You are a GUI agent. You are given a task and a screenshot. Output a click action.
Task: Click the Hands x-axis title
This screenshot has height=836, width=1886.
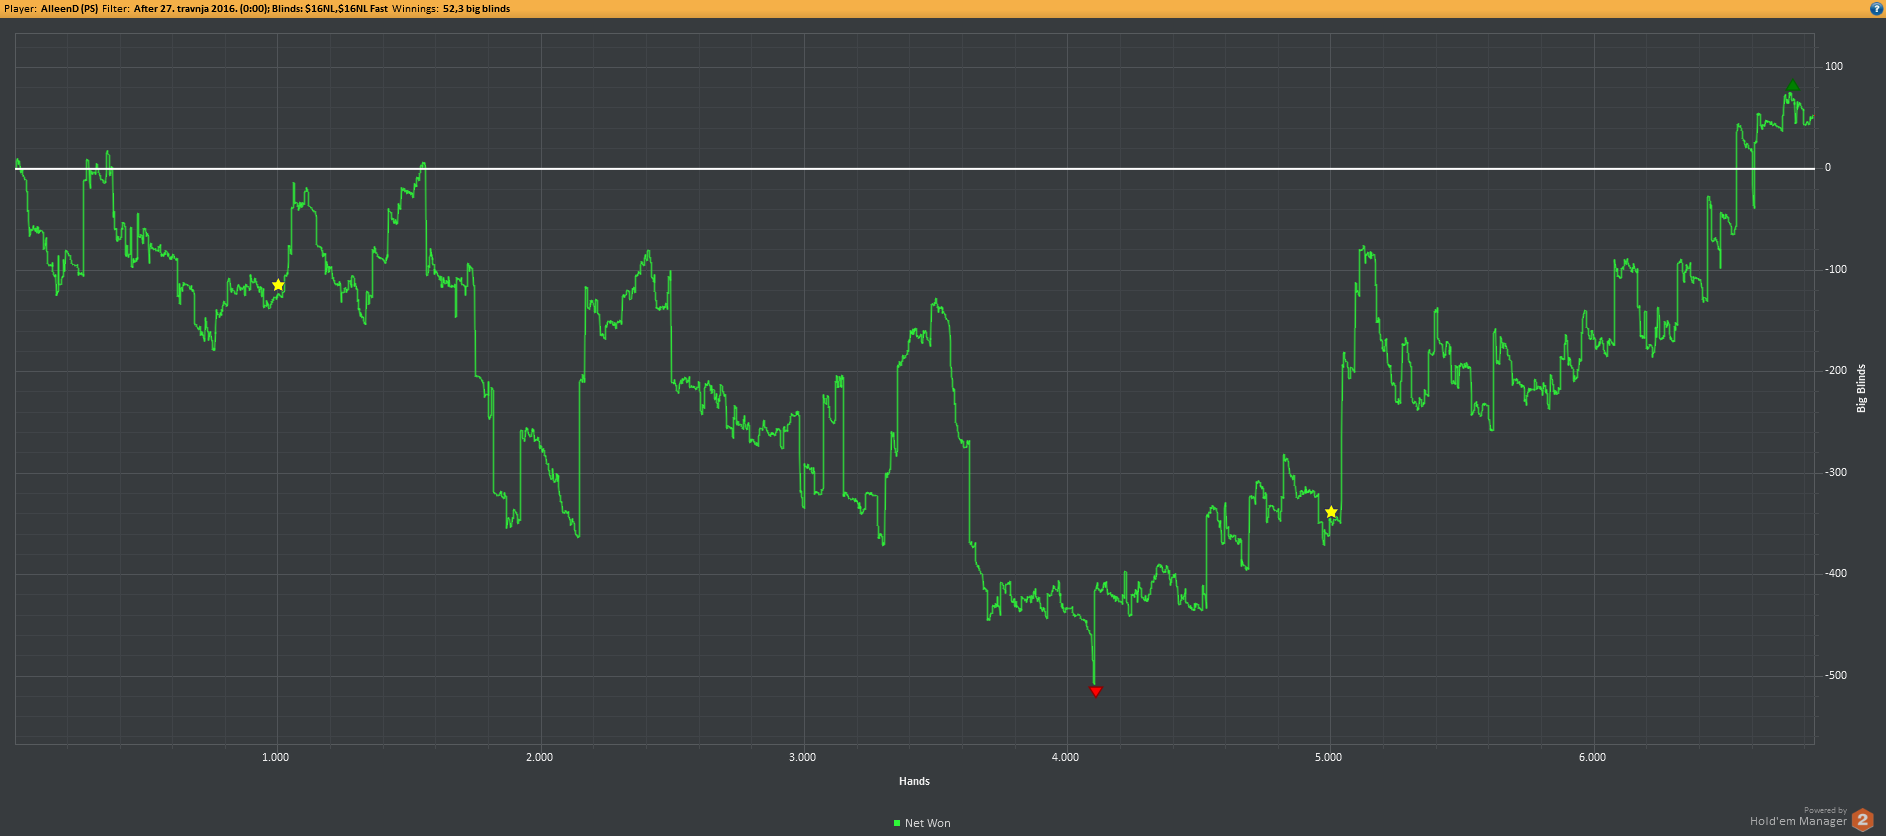point(914,781)
